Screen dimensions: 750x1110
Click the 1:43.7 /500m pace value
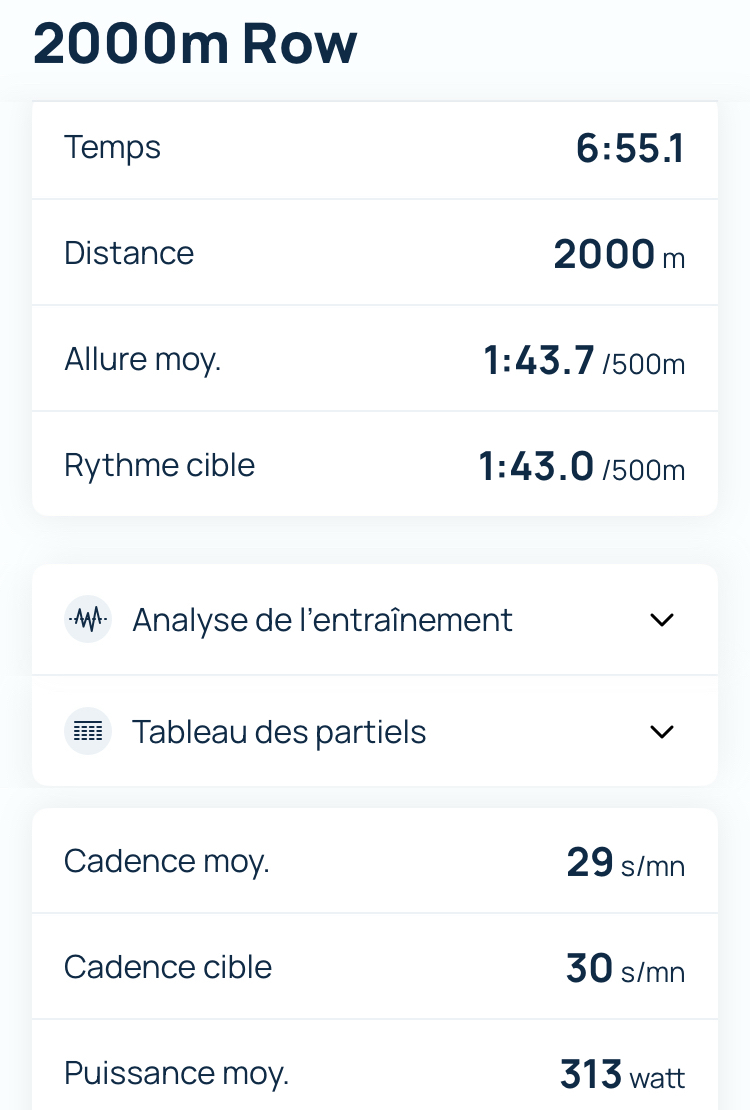click(584, 361)
